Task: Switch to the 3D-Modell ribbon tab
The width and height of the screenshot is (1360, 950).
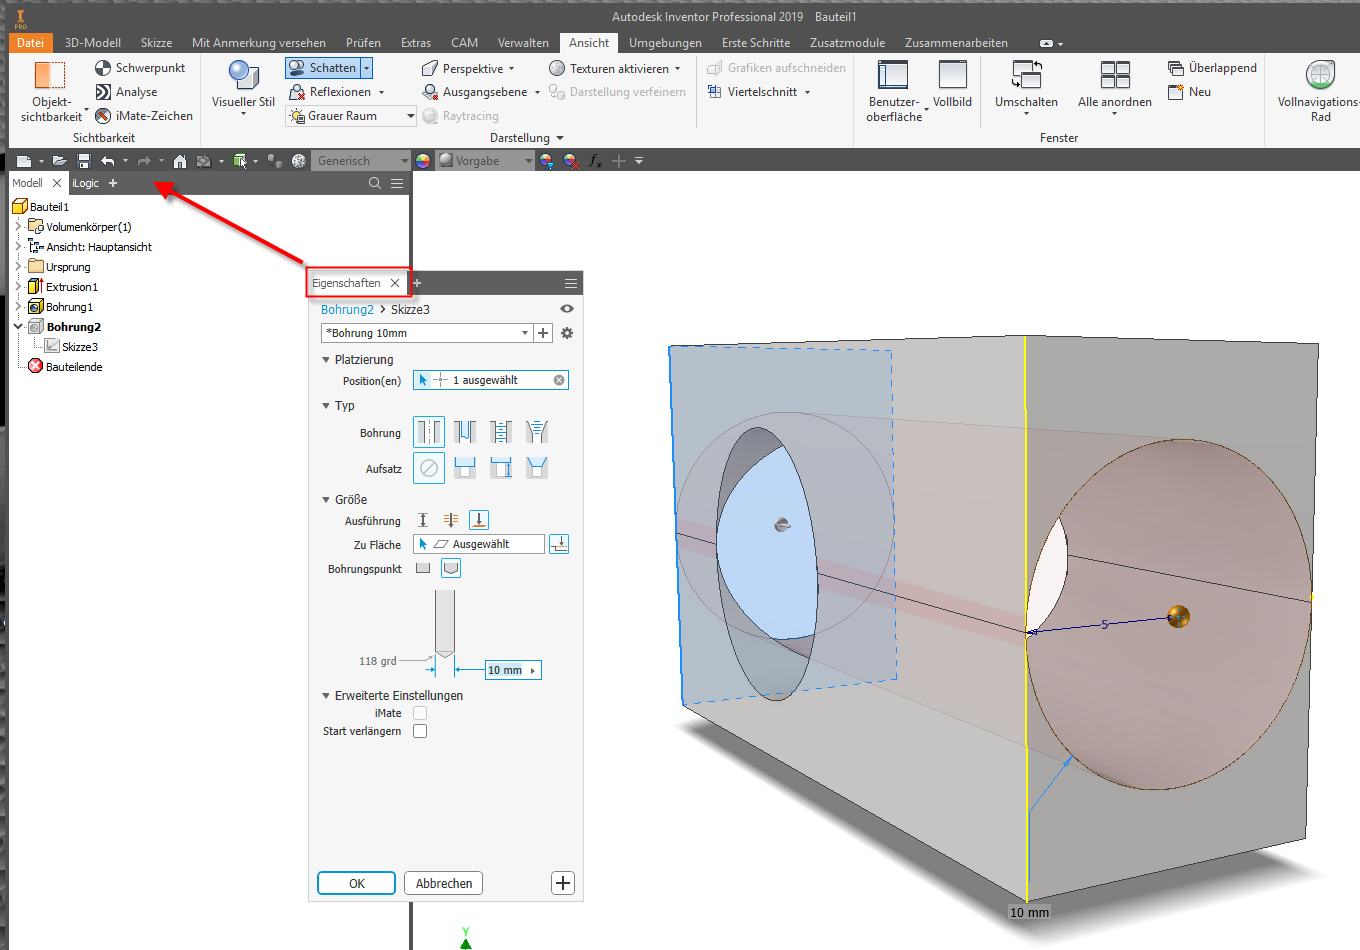Action: coord(93,43)
